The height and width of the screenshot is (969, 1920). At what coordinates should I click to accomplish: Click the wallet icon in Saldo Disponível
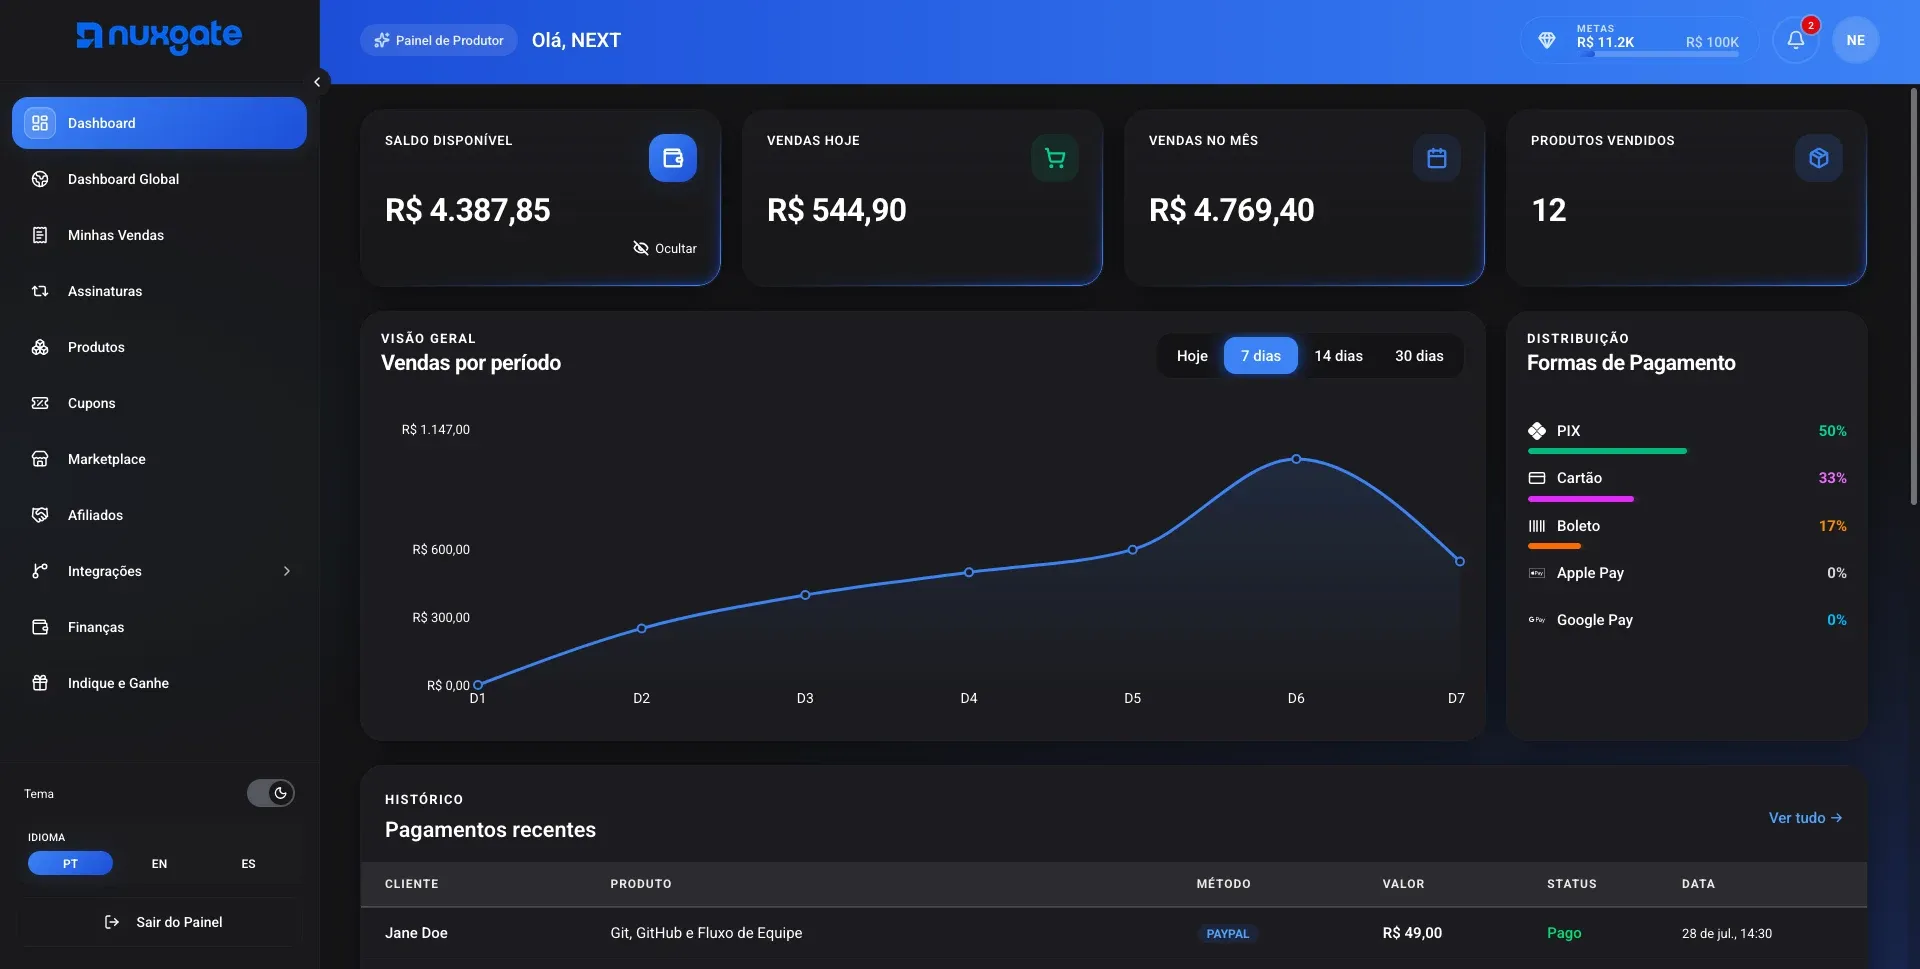tap(673, 158)
